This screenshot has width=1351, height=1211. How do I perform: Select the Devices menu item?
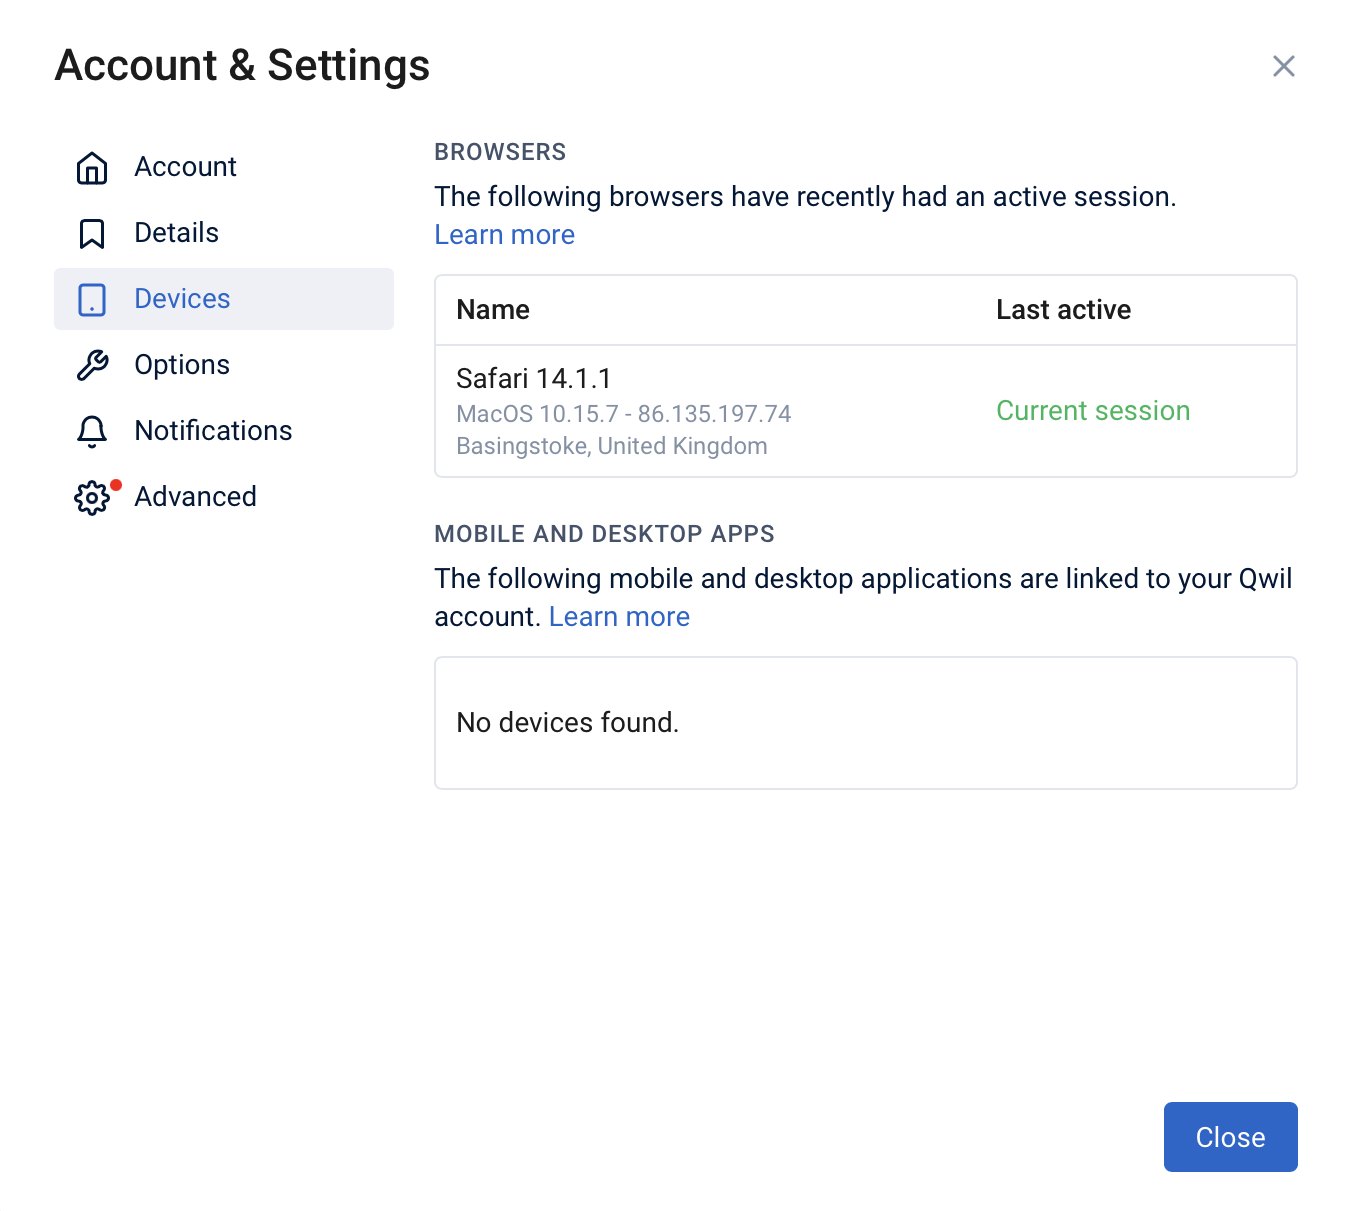pyautogui.click(x=224, y=299)
